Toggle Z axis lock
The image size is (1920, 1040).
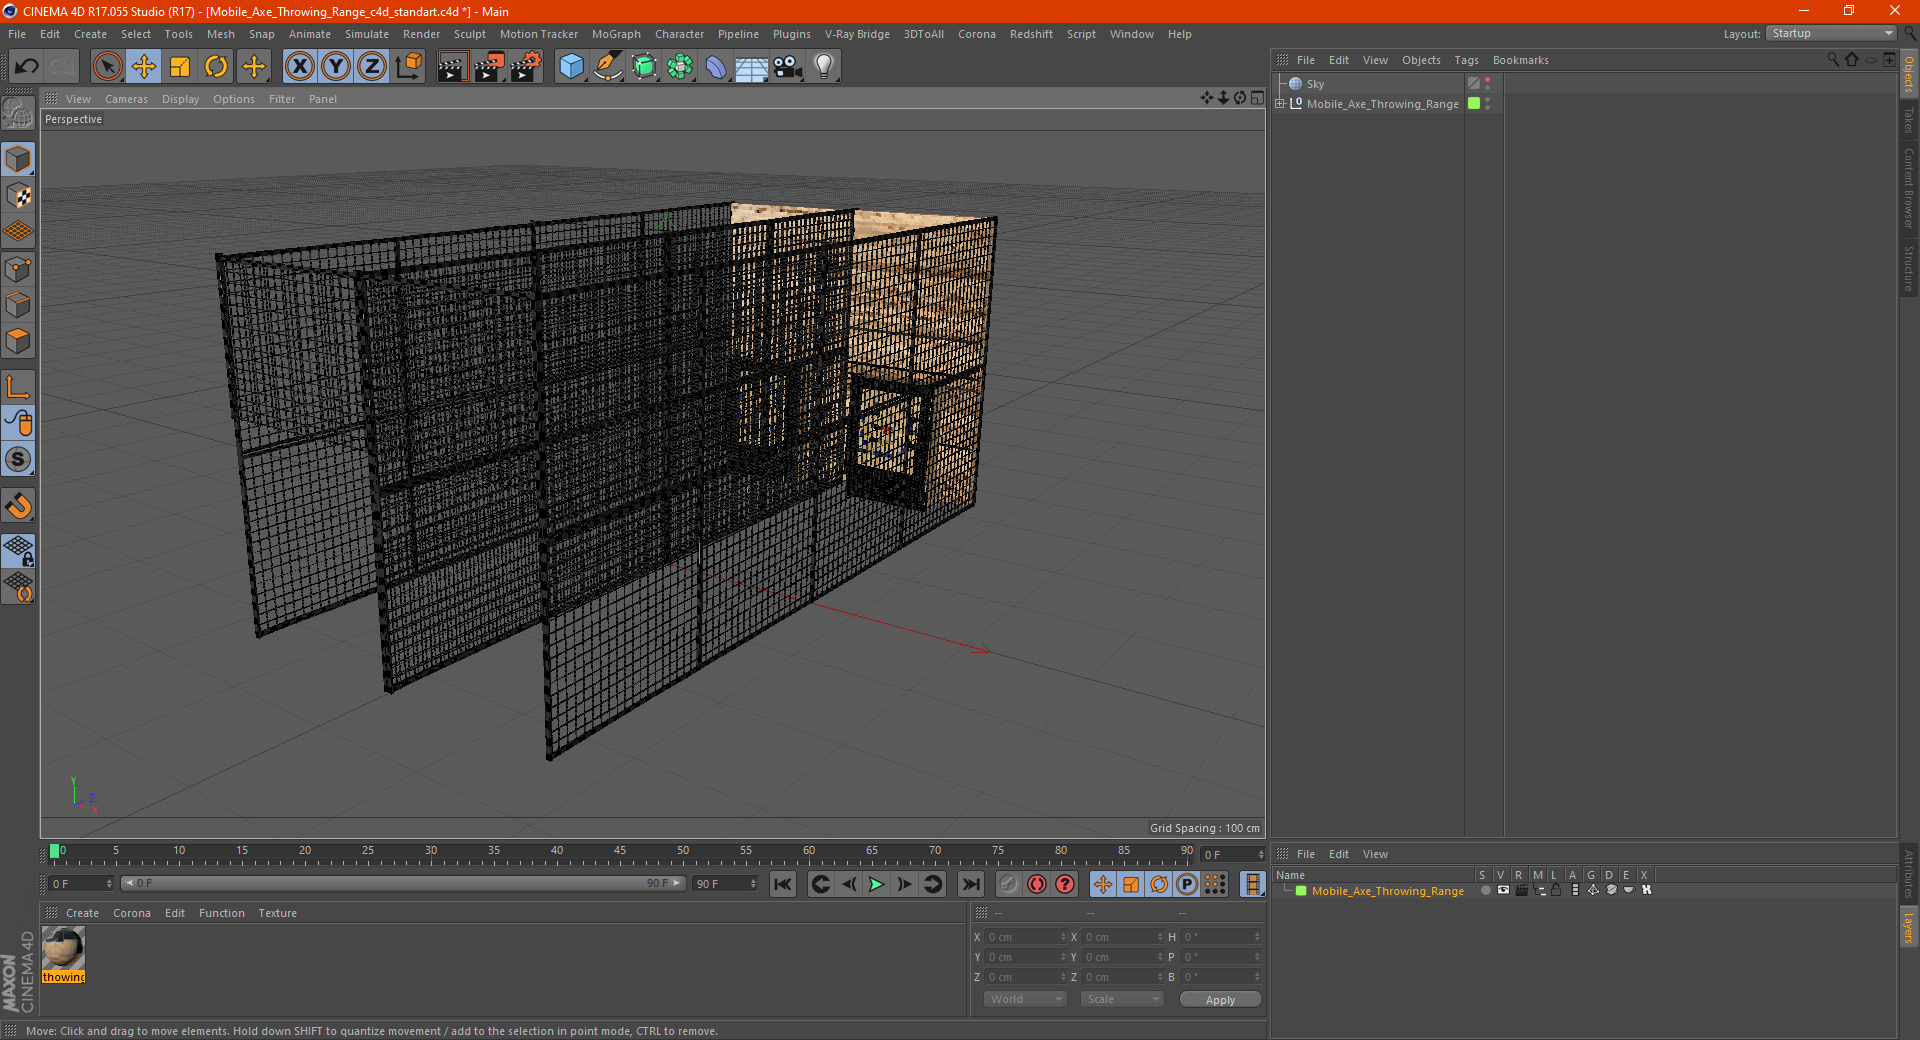point(372,67)
